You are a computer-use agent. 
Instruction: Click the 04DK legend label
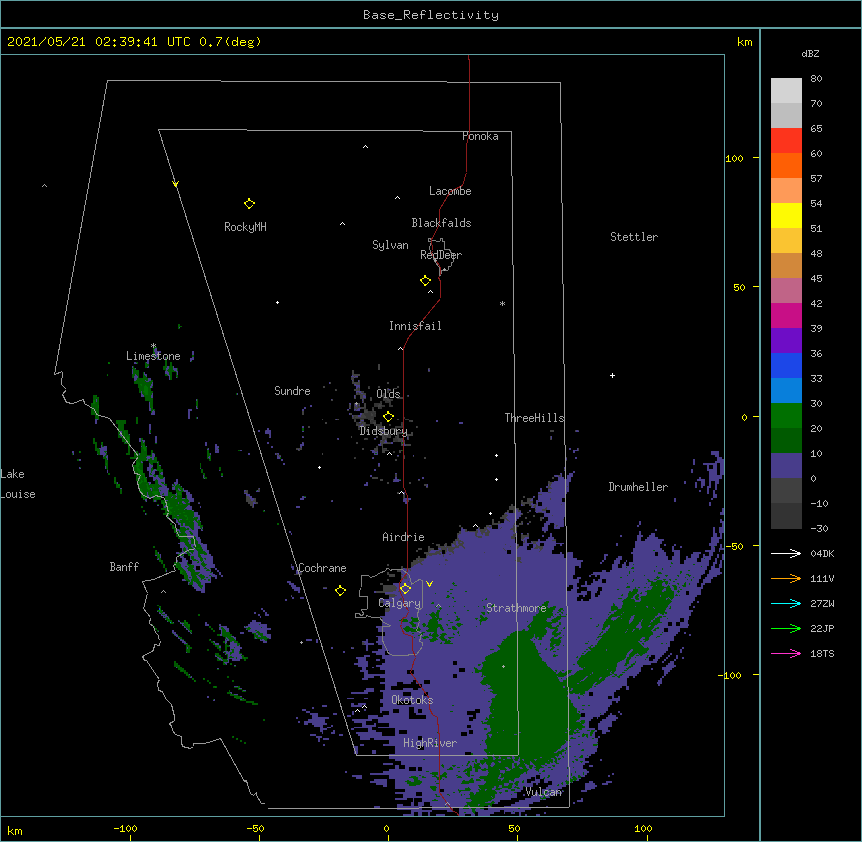click(x=822, y=553)
